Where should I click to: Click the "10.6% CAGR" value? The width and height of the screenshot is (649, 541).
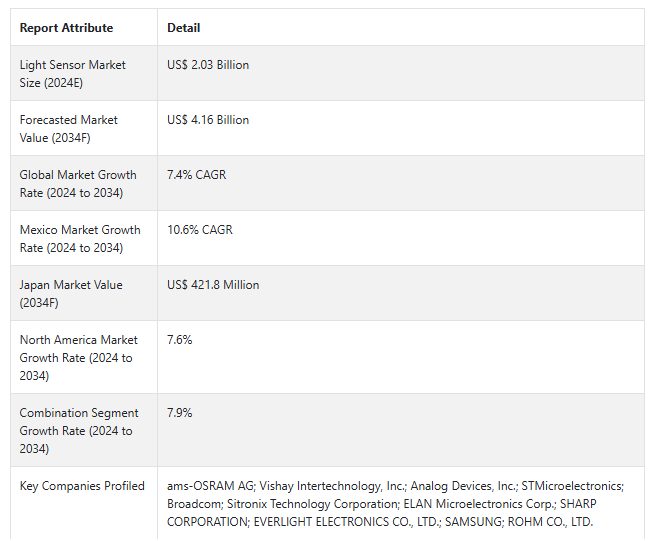click(200, 230)
